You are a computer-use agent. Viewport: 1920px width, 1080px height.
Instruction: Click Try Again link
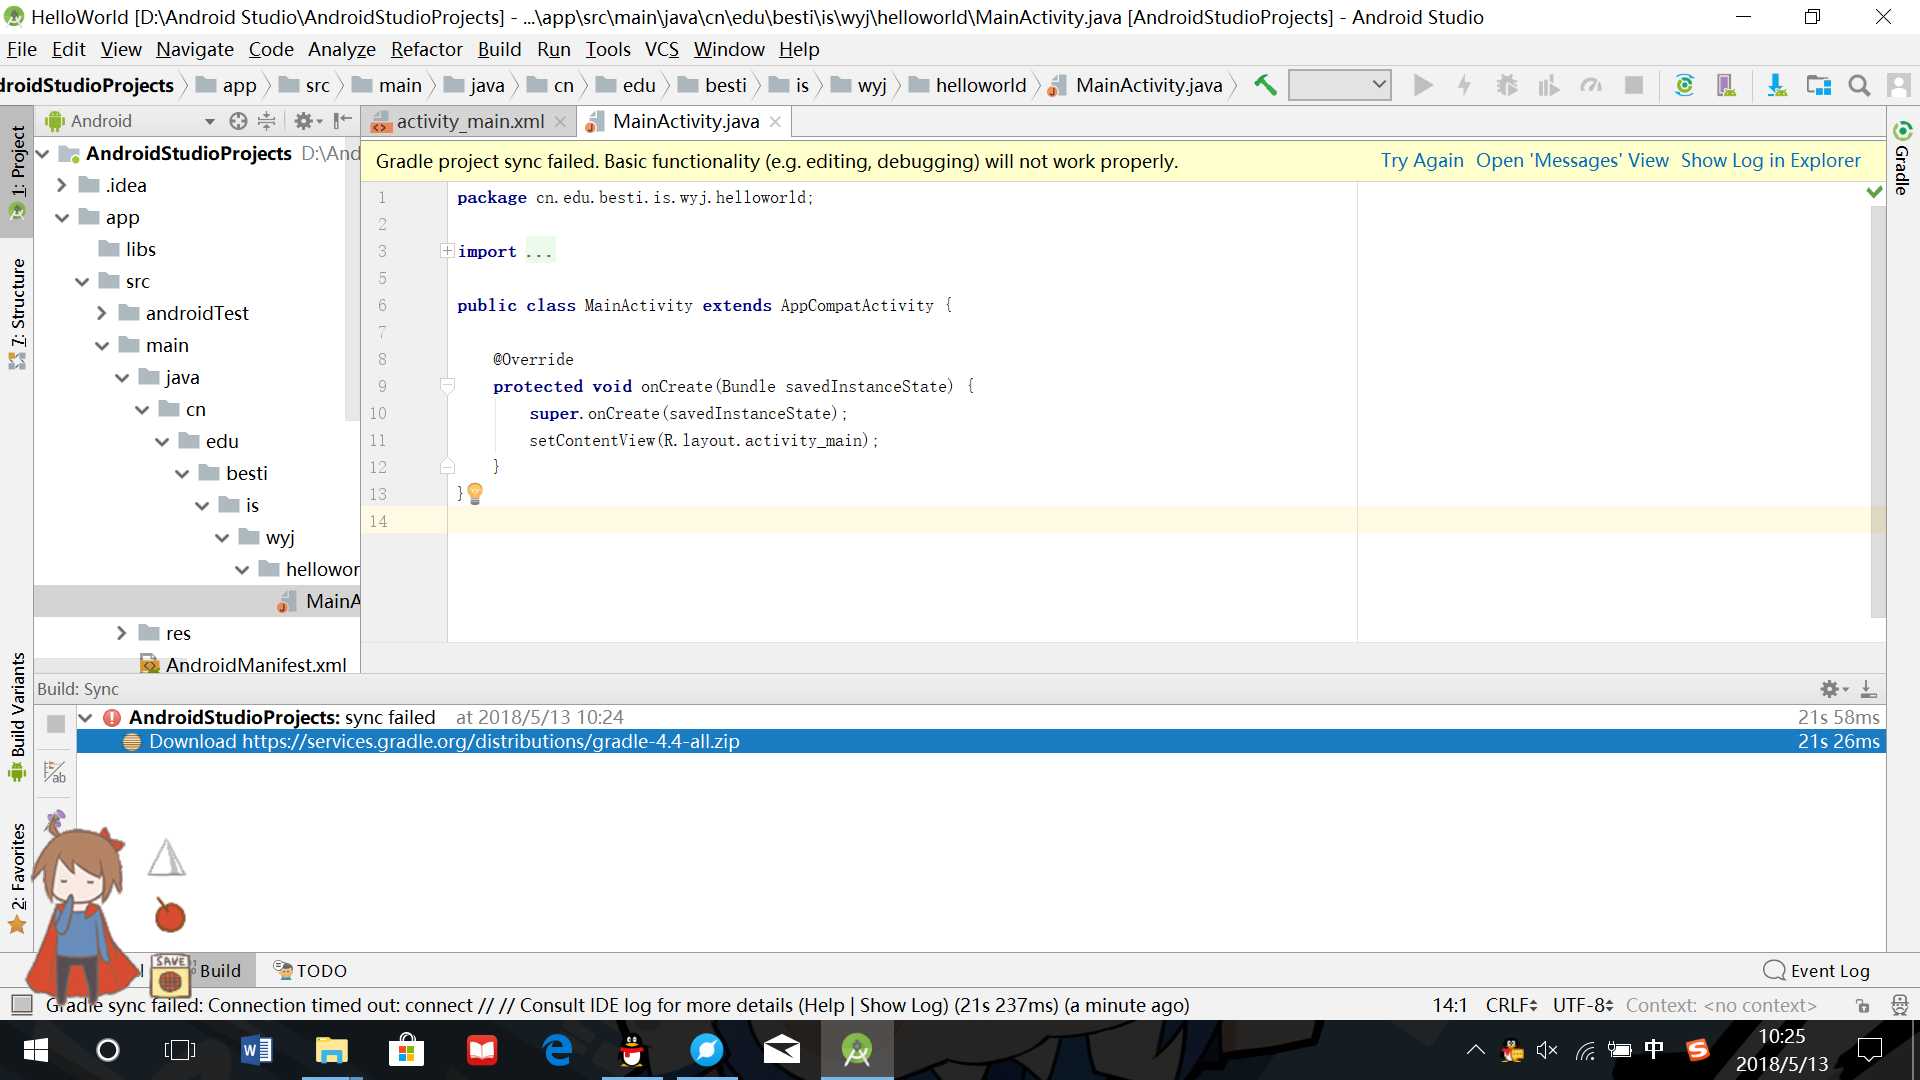(1422, 161)
